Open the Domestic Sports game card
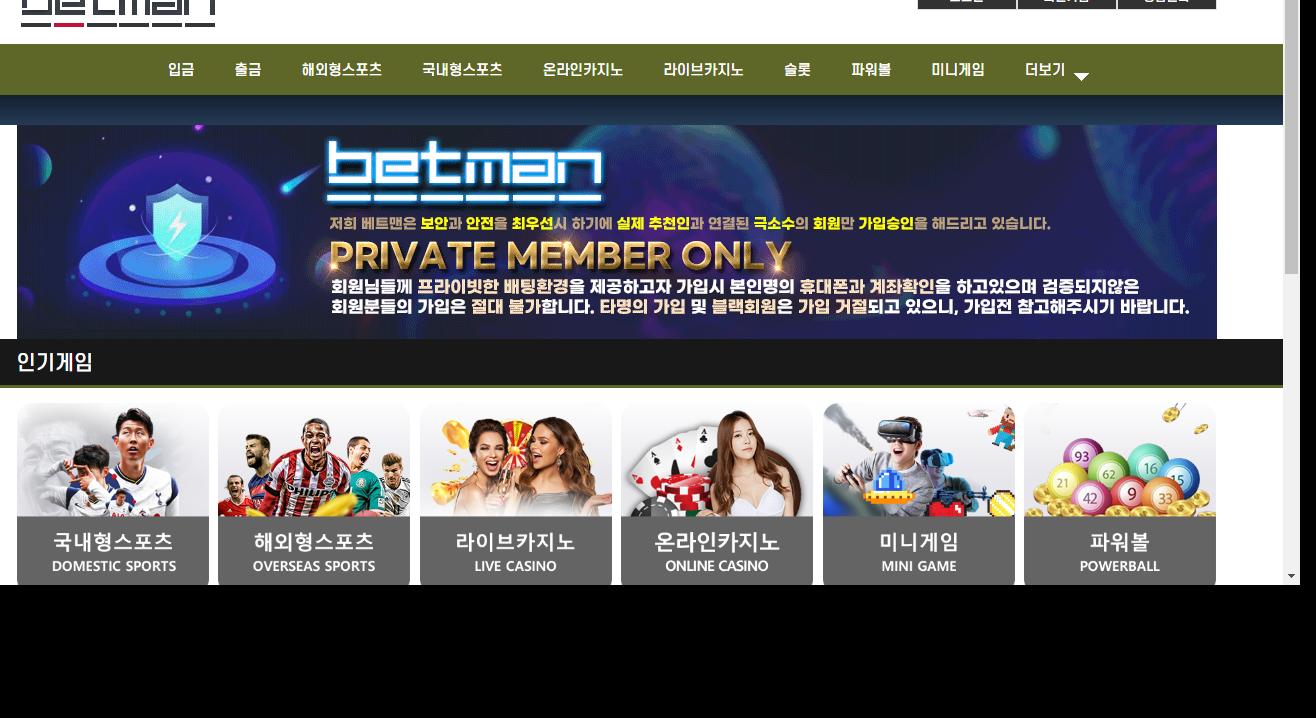Image resolution: width=1316 pixels, height=718 pixels. pos(113,494)
